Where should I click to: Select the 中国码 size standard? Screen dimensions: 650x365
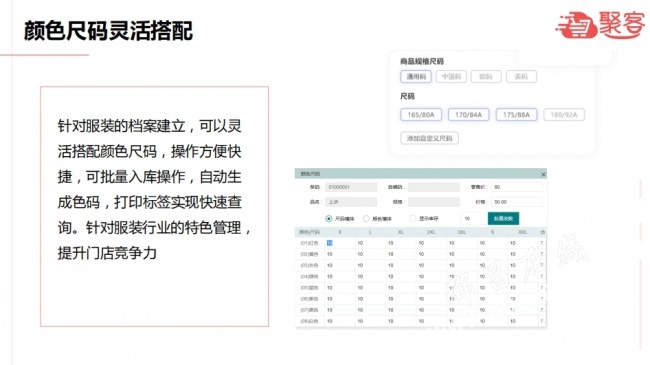(x=451, y=77)
